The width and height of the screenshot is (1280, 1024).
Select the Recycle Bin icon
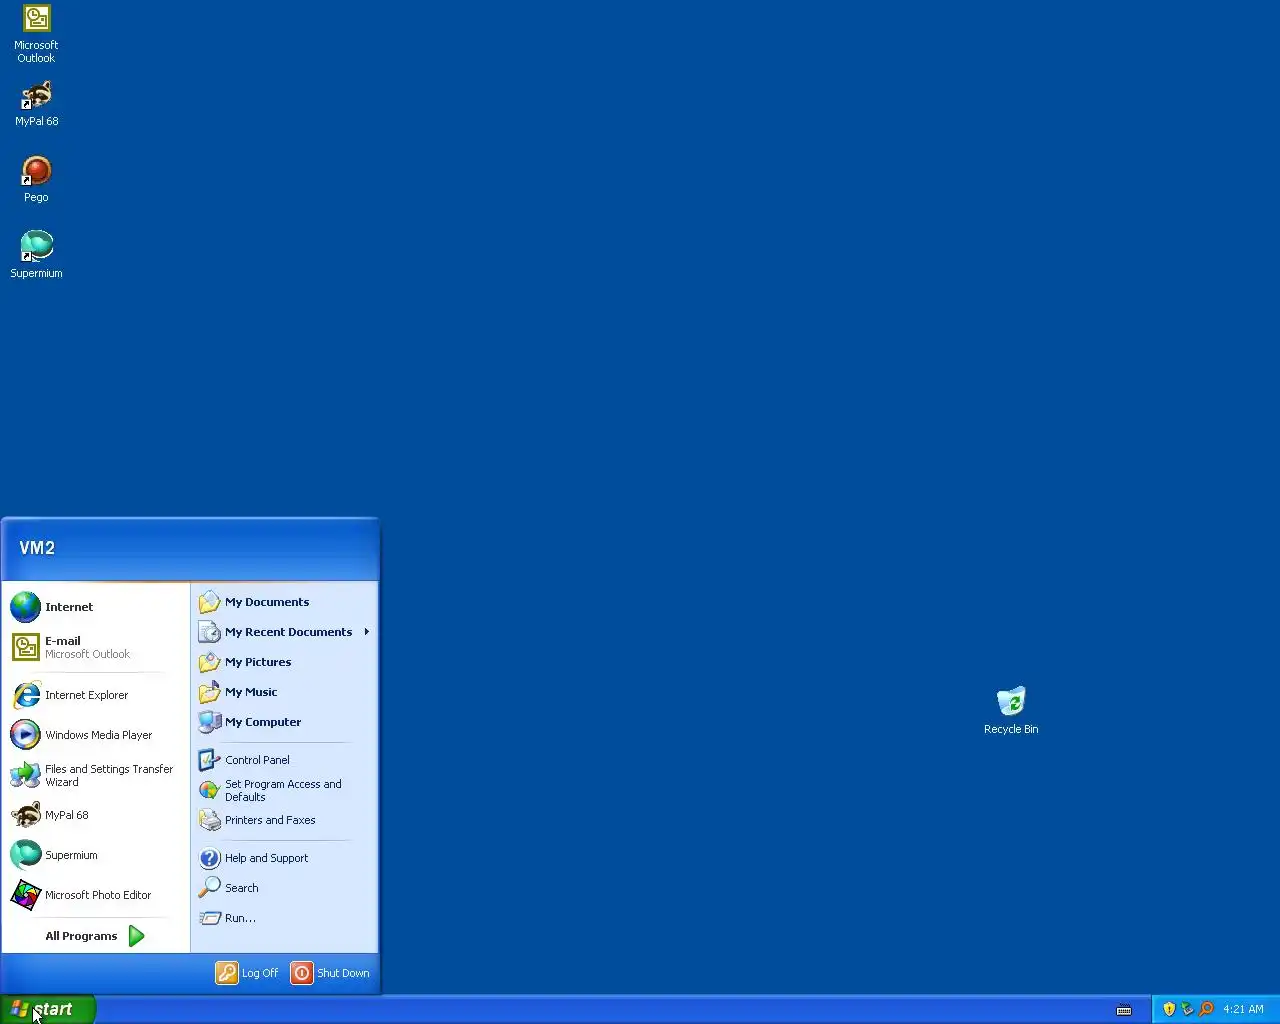(1011, 711)
